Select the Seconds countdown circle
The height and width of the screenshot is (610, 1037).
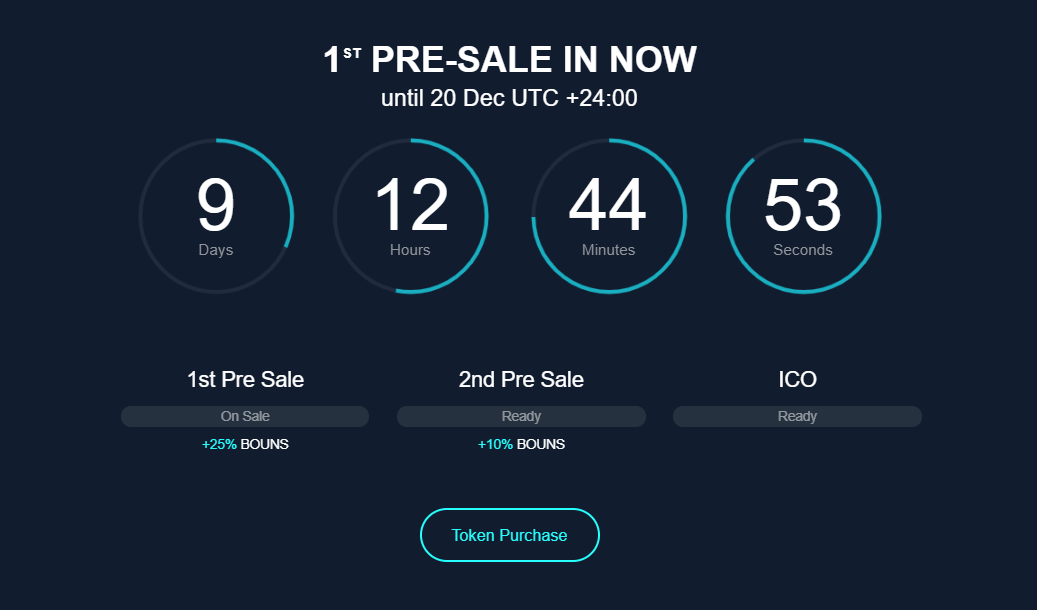click(x=804, y=216)
